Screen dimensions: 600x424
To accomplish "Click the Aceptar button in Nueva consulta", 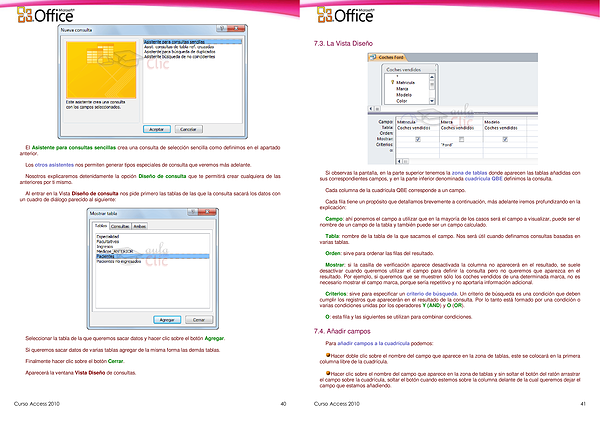I will tap(157, 130).
